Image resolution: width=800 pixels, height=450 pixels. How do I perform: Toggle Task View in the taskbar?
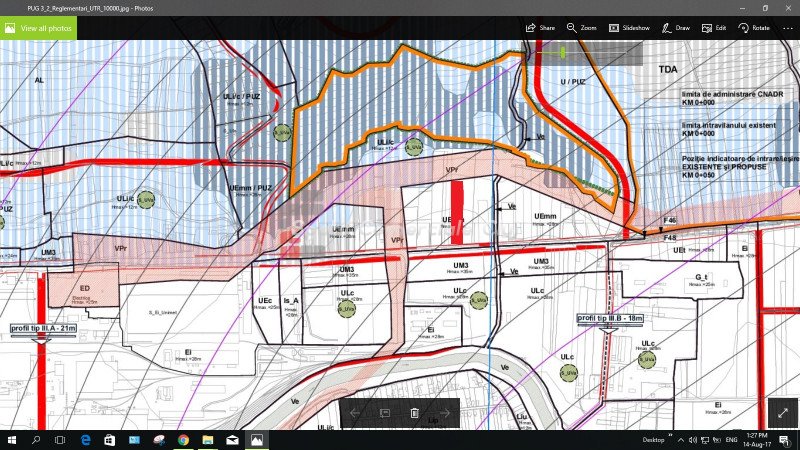pyautogui.click(x=60, y=440)
